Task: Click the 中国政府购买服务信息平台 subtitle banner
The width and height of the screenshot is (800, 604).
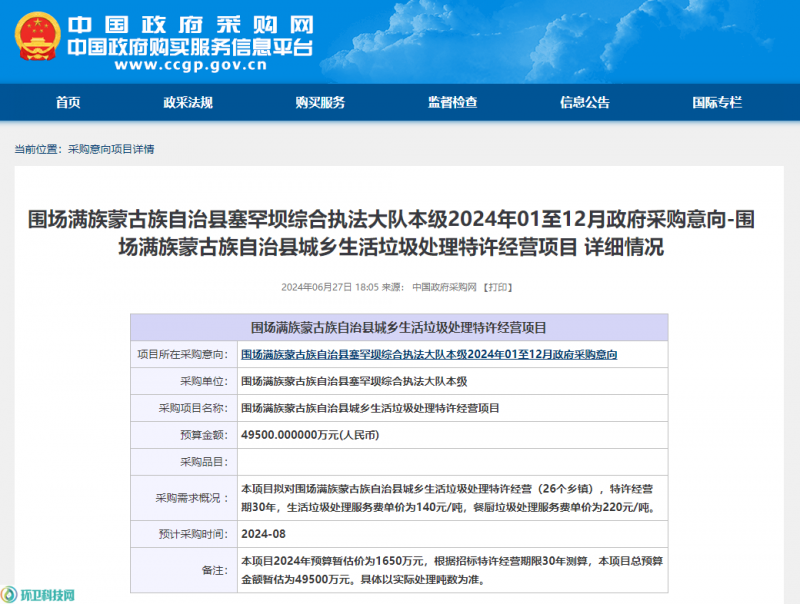Action: pyautogui.click(x=190, y=46)
